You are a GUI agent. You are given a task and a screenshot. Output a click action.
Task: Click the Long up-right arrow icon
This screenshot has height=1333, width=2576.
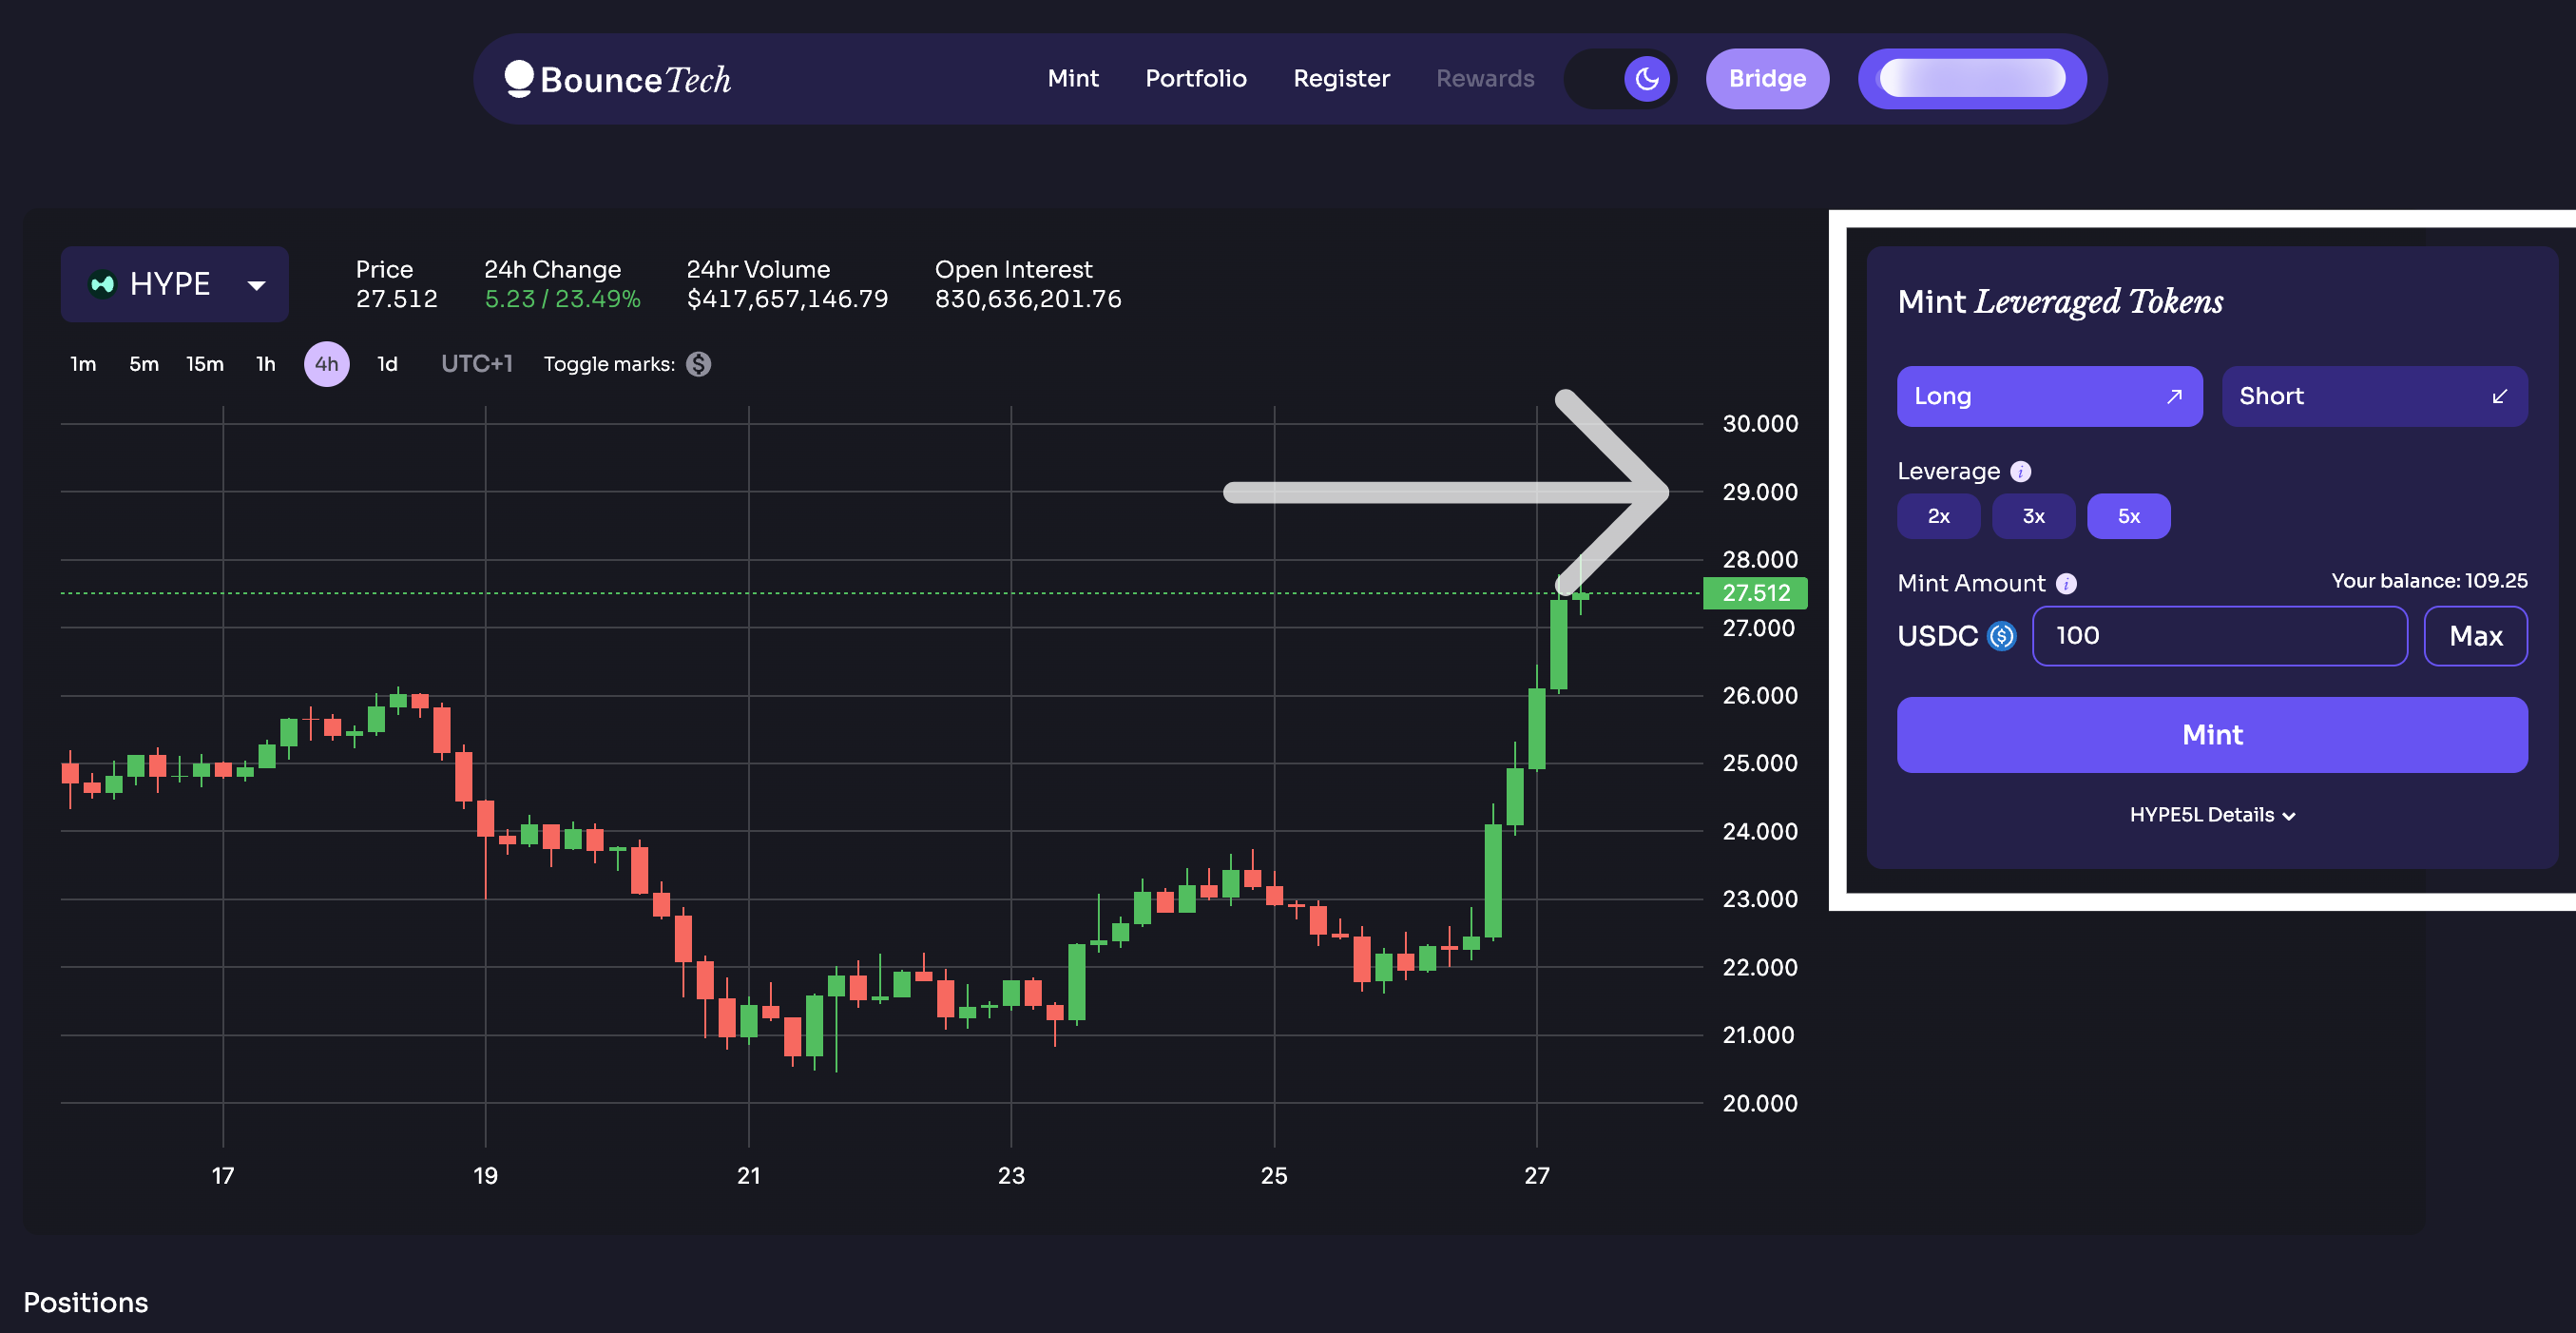(x=2173, y=397)
